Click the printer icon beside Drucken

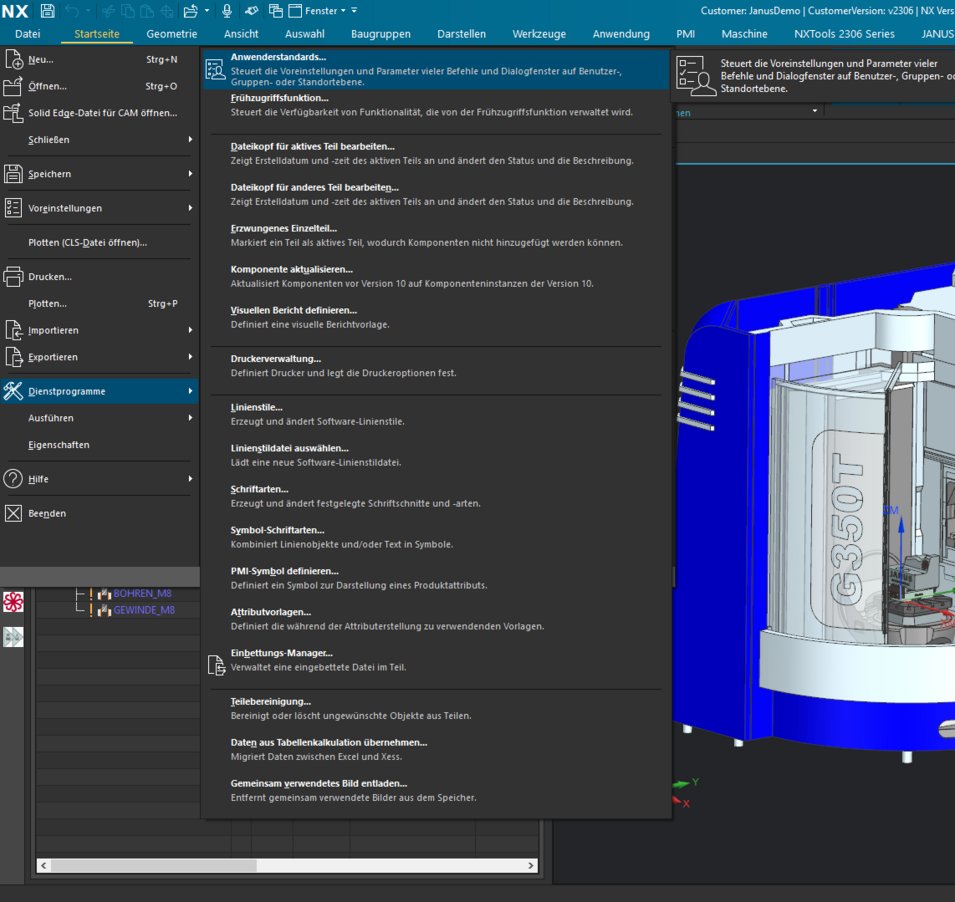pos(13,277)
